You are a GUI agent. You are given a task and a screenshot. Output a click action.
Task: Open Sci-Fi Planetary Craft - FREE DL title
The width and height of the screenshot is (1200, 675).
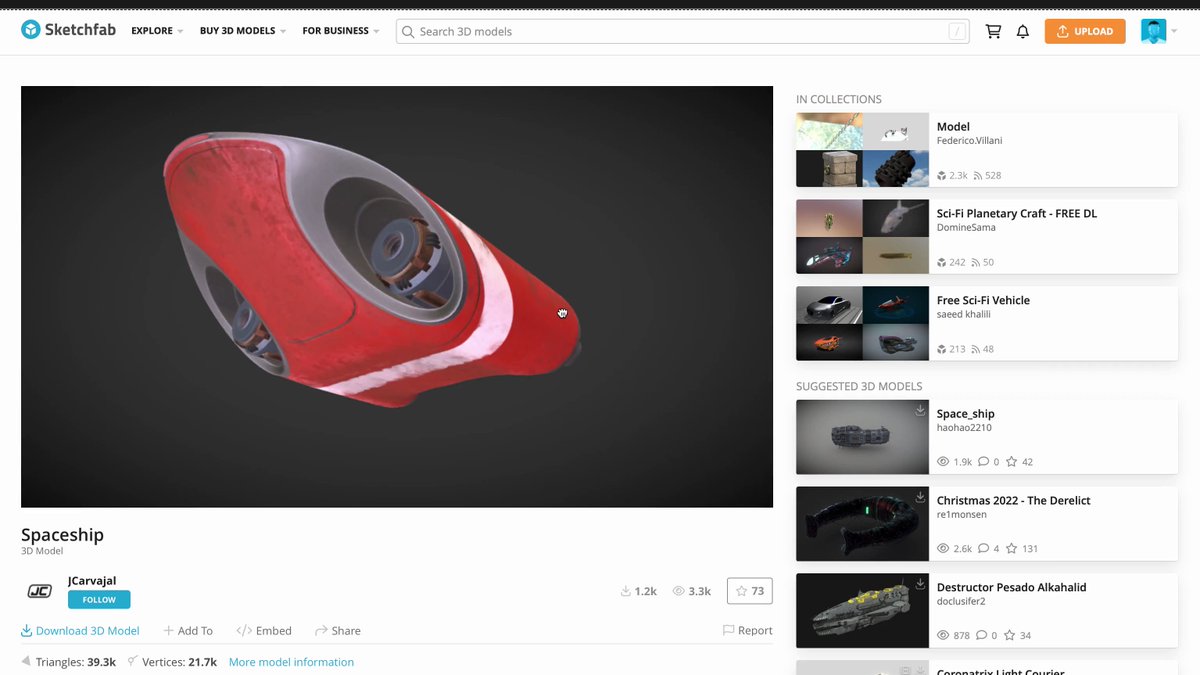click(1017, 214)
